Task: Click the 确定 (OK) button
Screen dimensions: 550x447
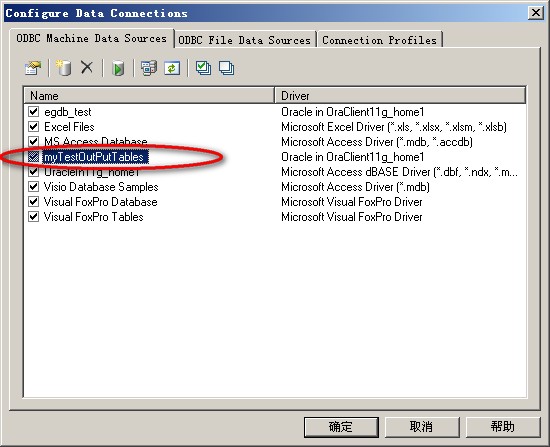Action: click(341, 427)
